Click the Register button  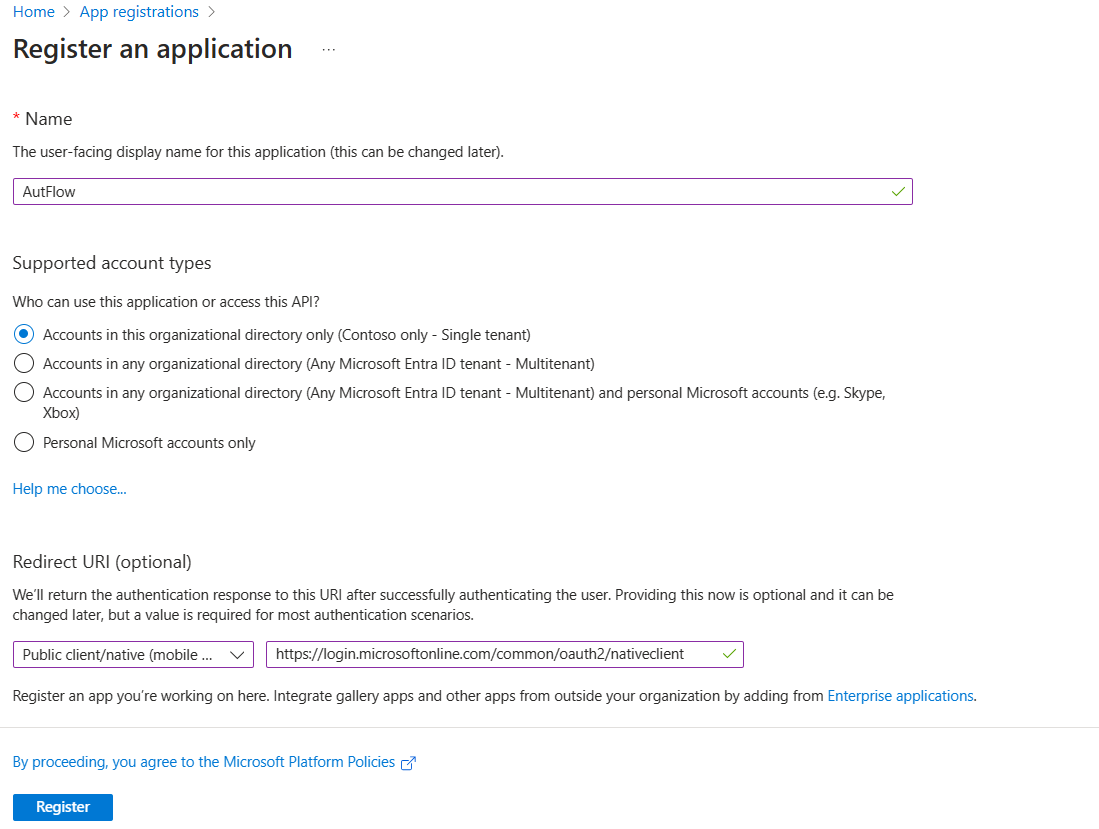pos(62,806)
